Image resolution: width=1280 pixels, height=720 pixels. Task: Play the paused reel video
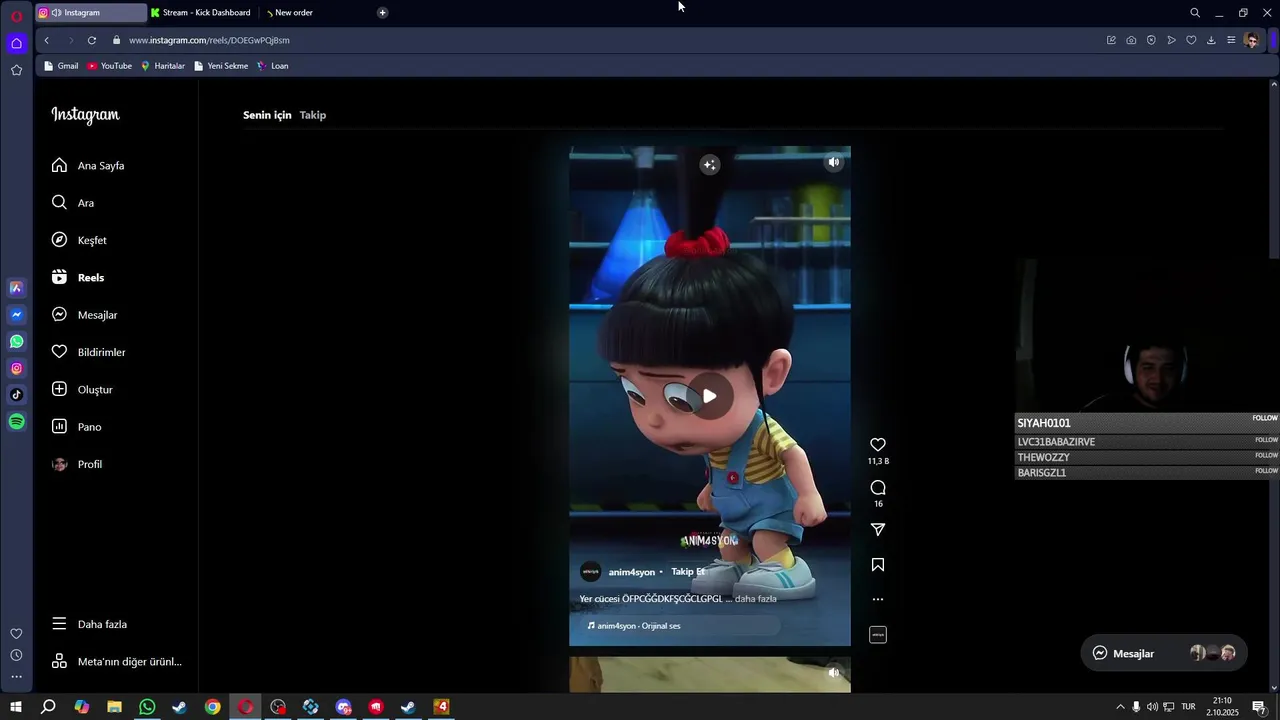tap(710, 396)
